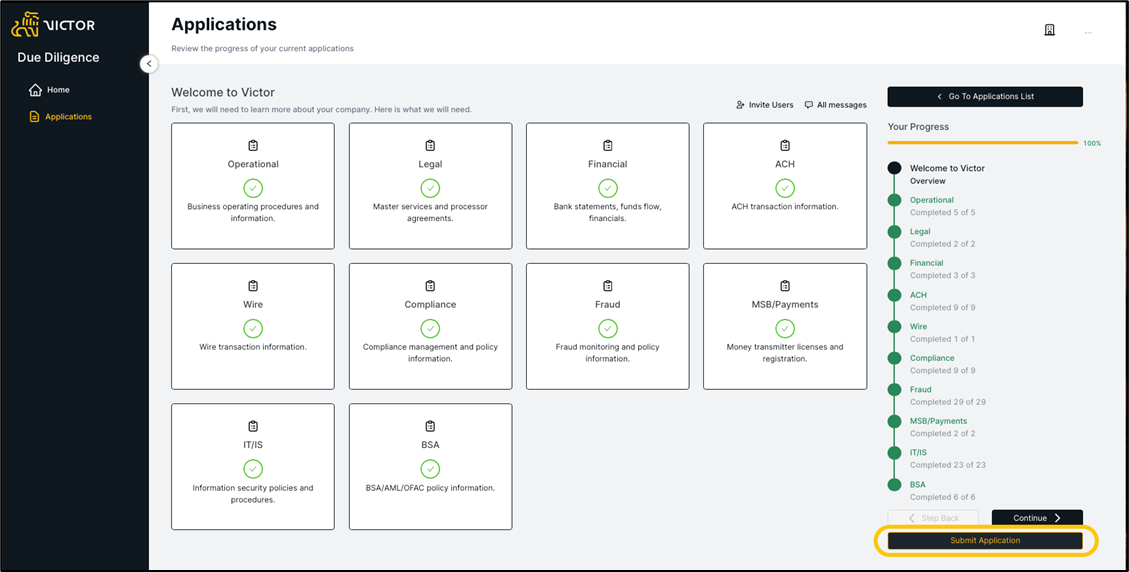Viewport: 1129px width, 572px height.
Task: Click the IT/IS card green checkmark
Action: point(253,469)
